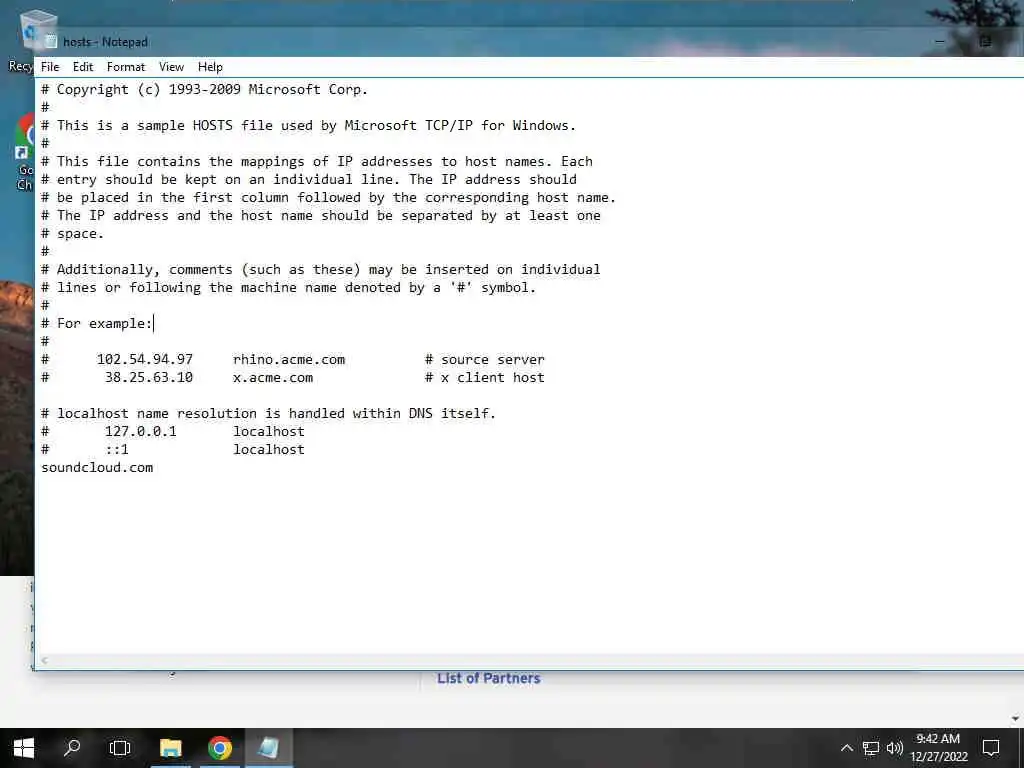Select the Notepad taskbar button

[268, 748]
